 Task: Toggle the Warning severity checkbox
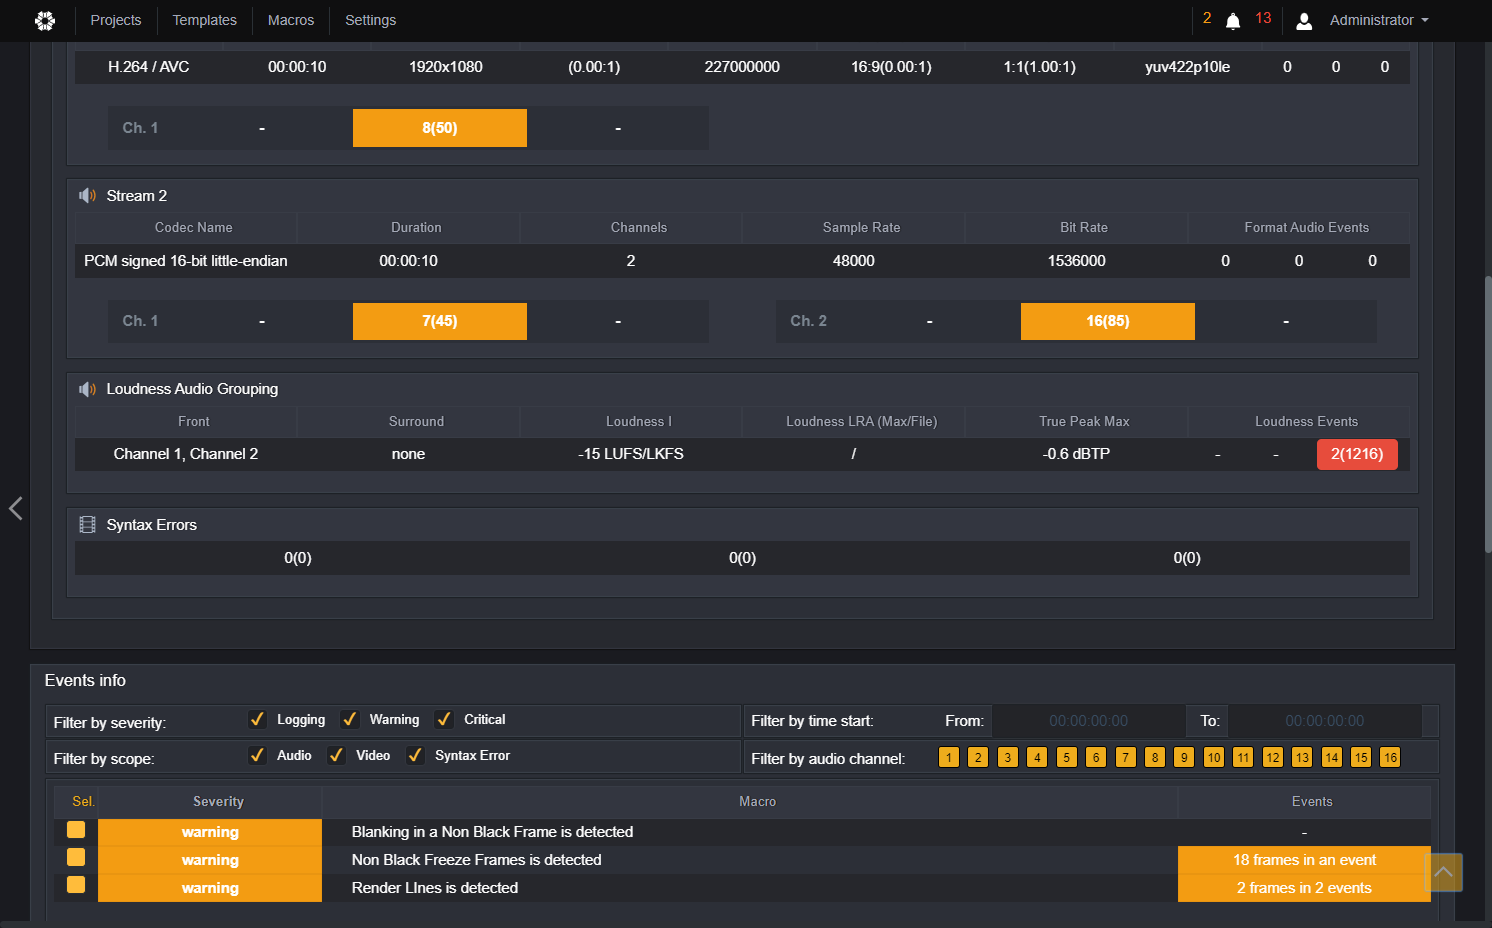click(350, 719)
